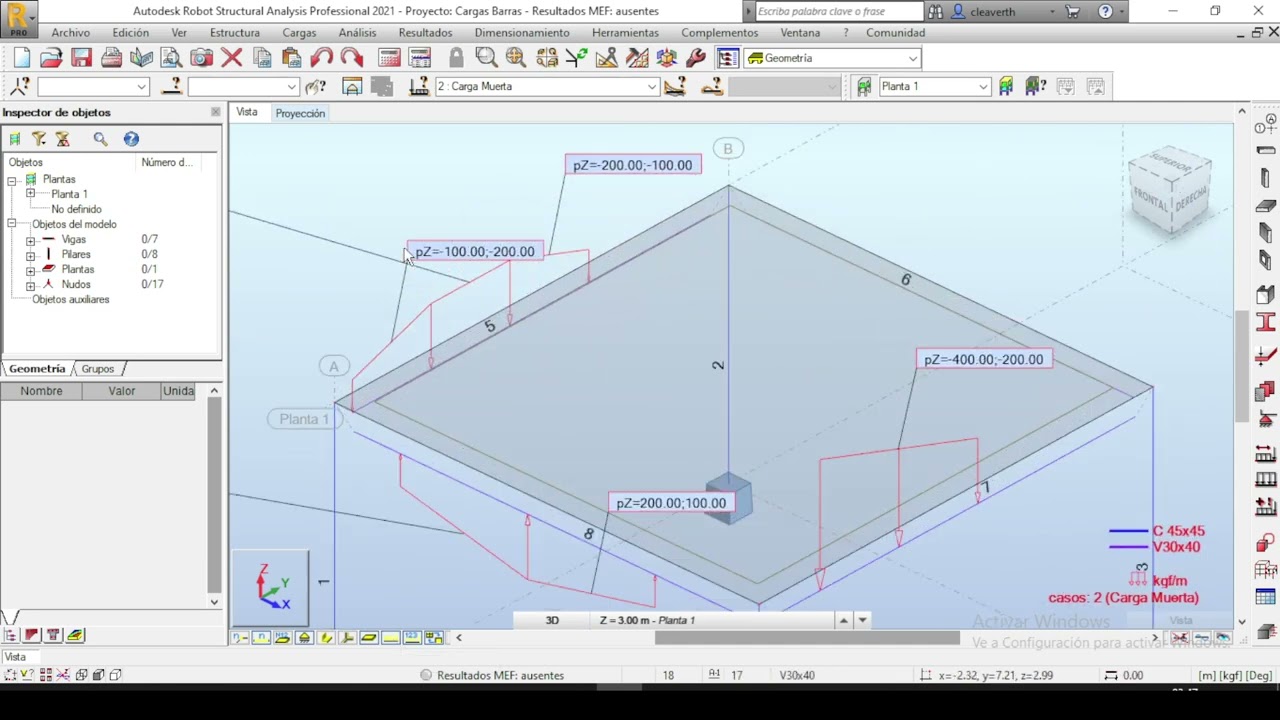
Task: Expand the Vigas tree node
Action: 30,240
